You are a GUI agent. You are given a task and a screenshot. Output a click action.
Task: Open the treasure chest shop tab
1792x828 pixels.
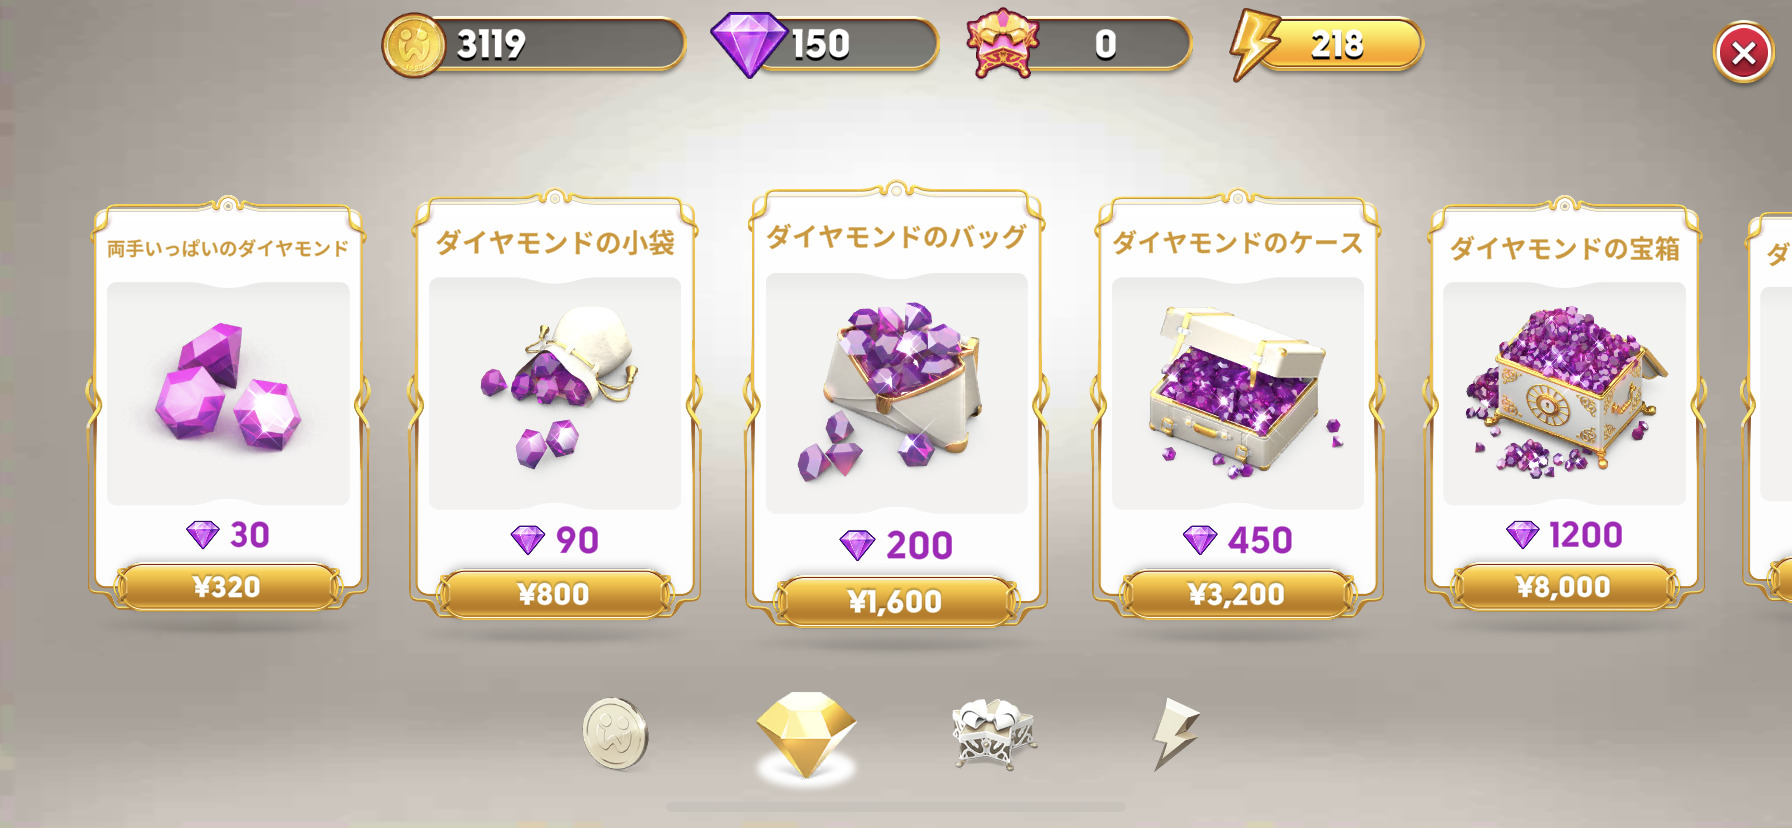coord(994,733)
